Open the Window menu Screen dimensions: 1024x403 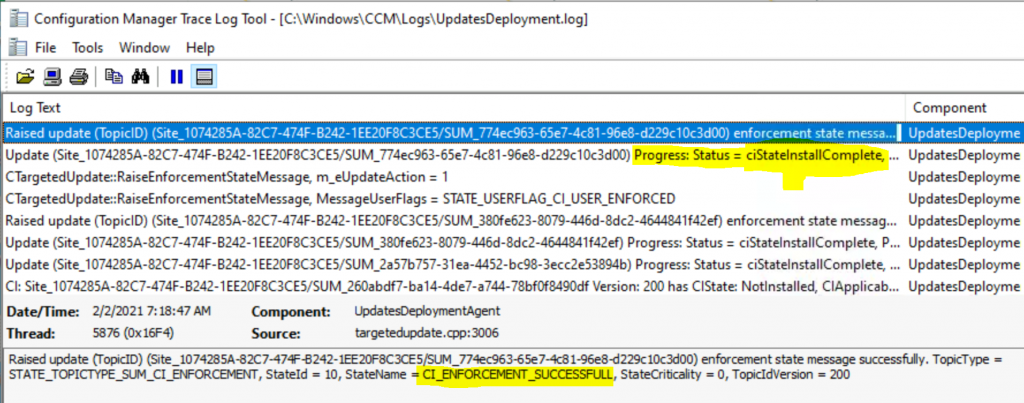[144, 48]
